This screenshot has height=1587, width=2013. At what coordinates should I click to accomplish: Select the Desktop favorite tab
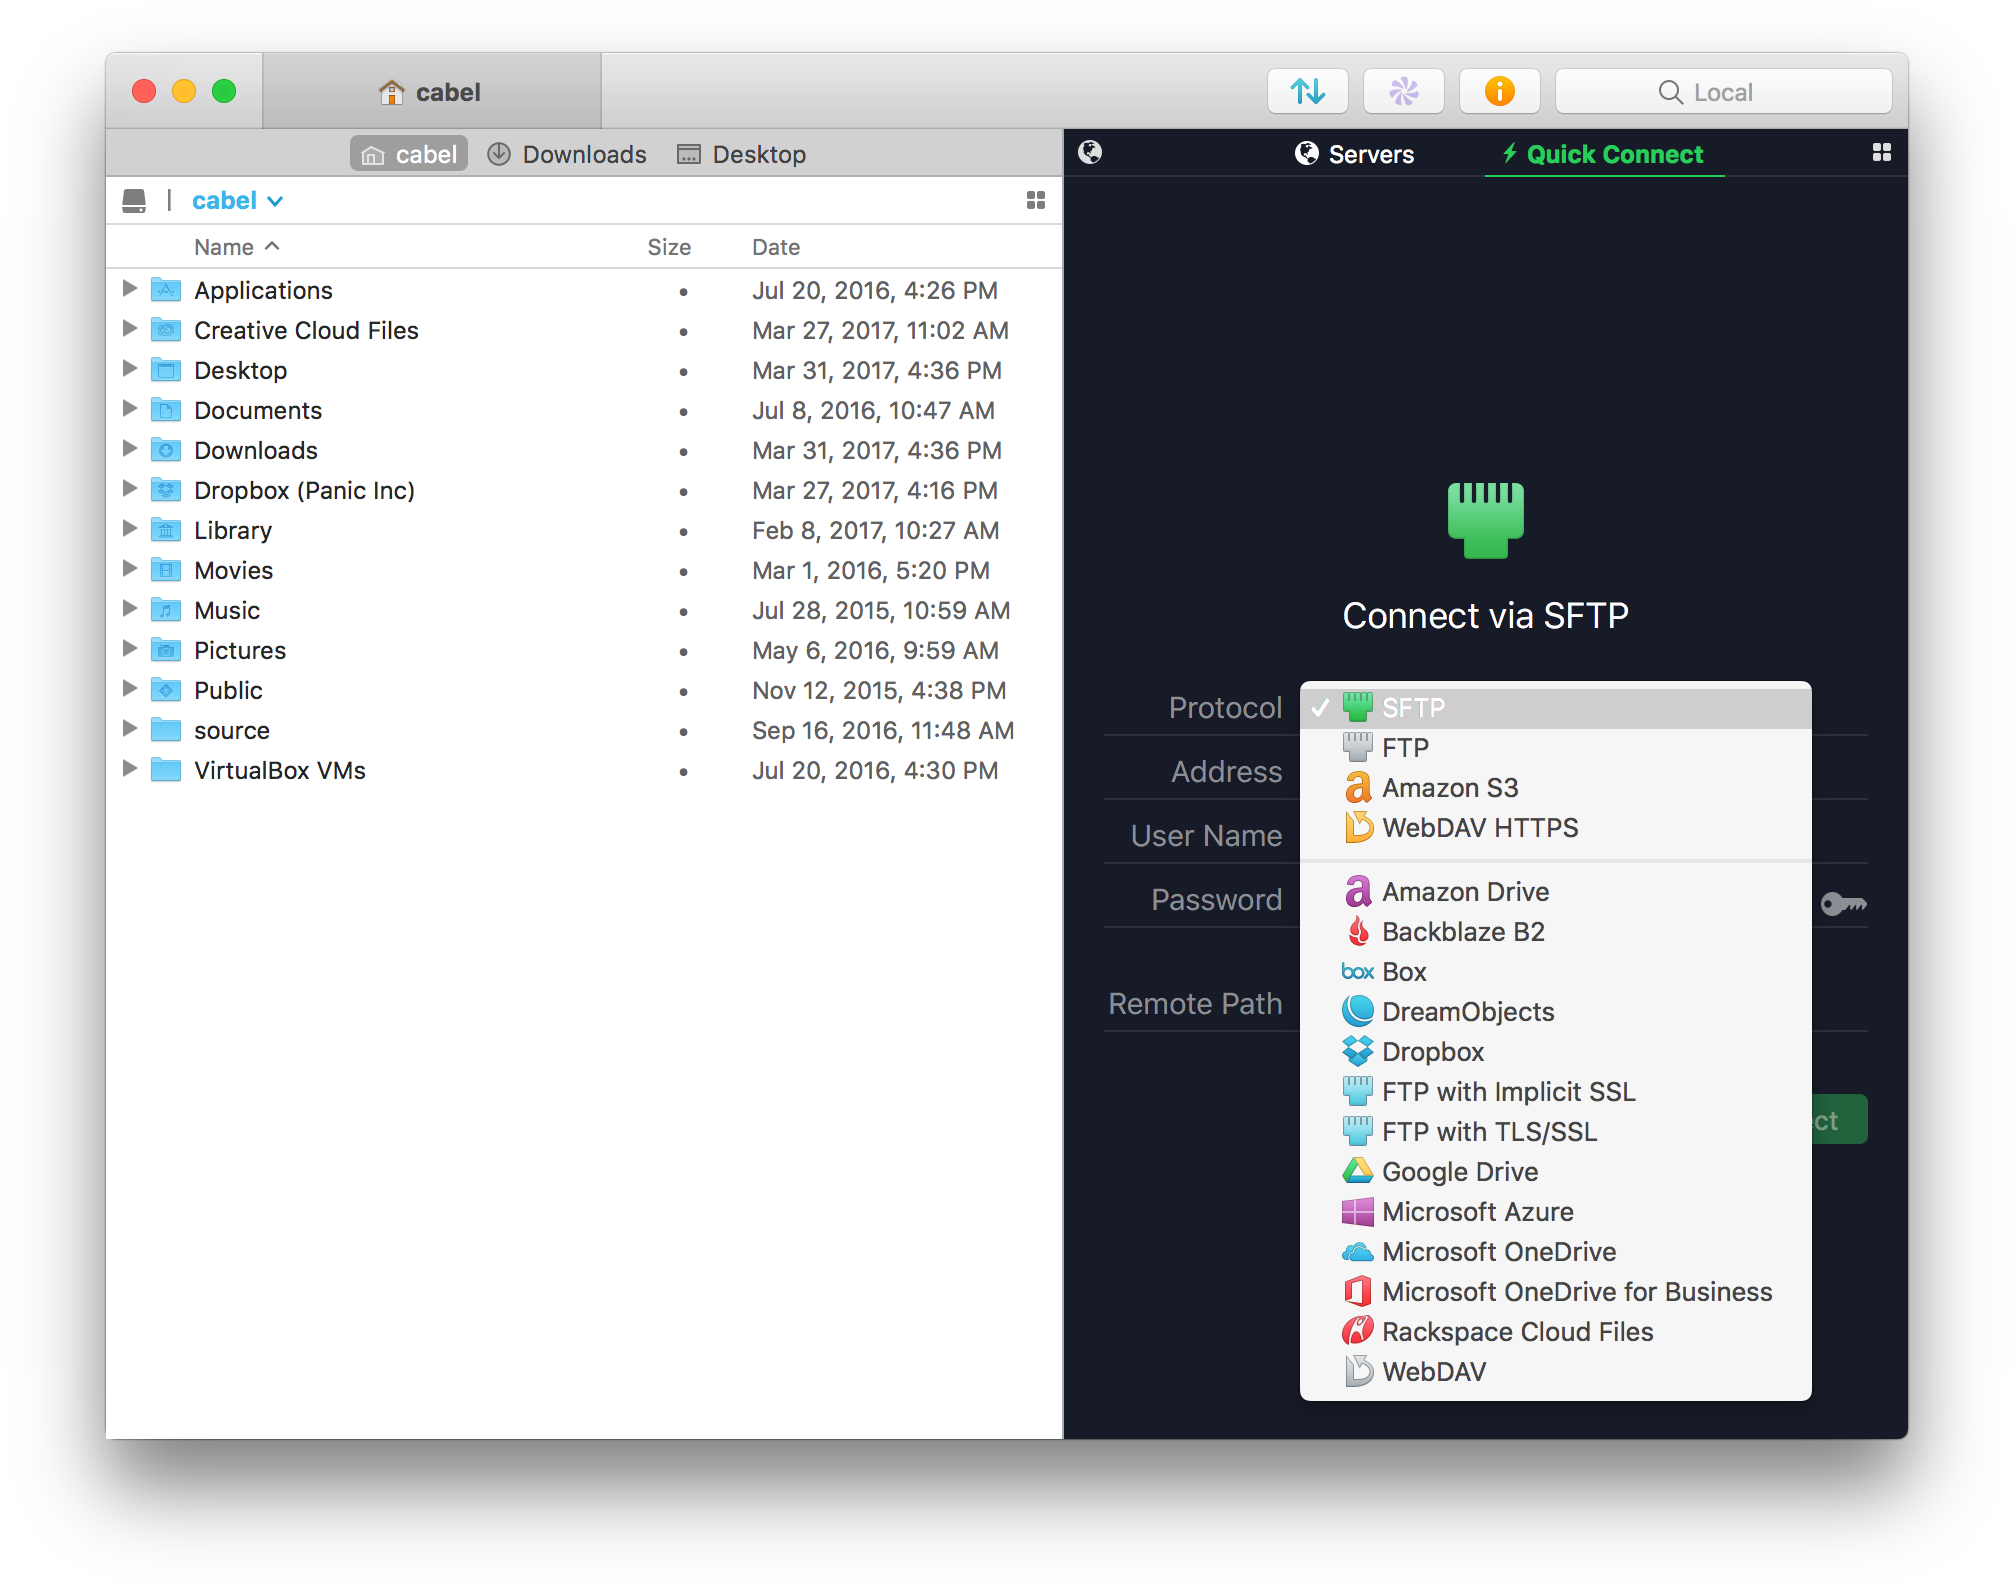(x=742, y=154)
